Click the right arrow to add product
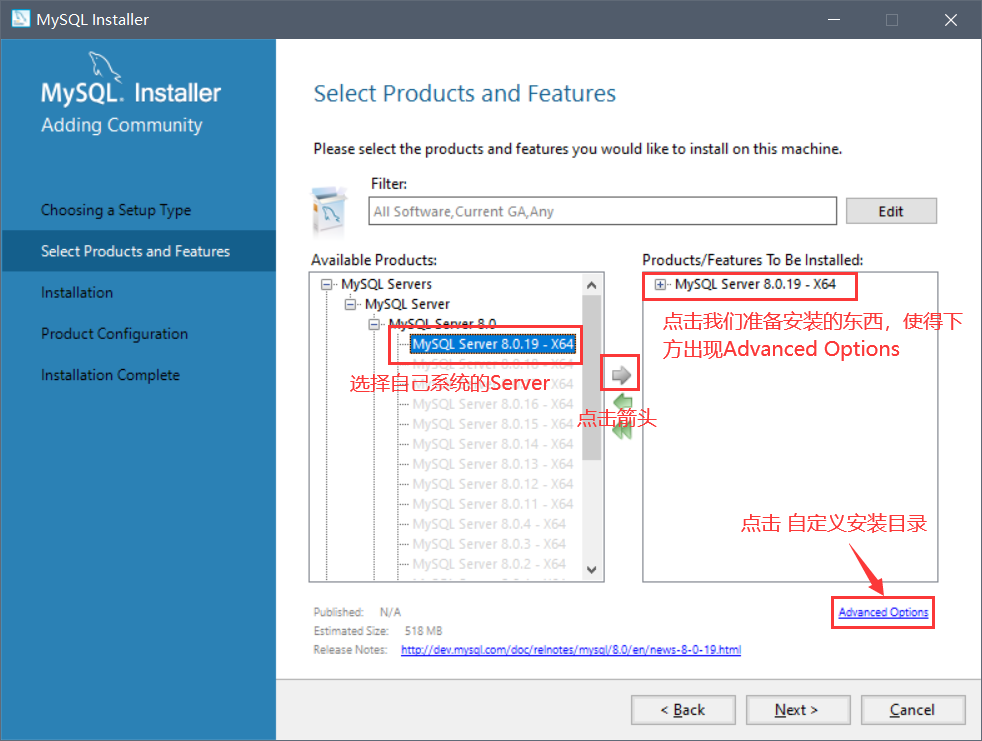Image resolution: width=982 pixels, height=741 pixels. click(x=621, y=375)
